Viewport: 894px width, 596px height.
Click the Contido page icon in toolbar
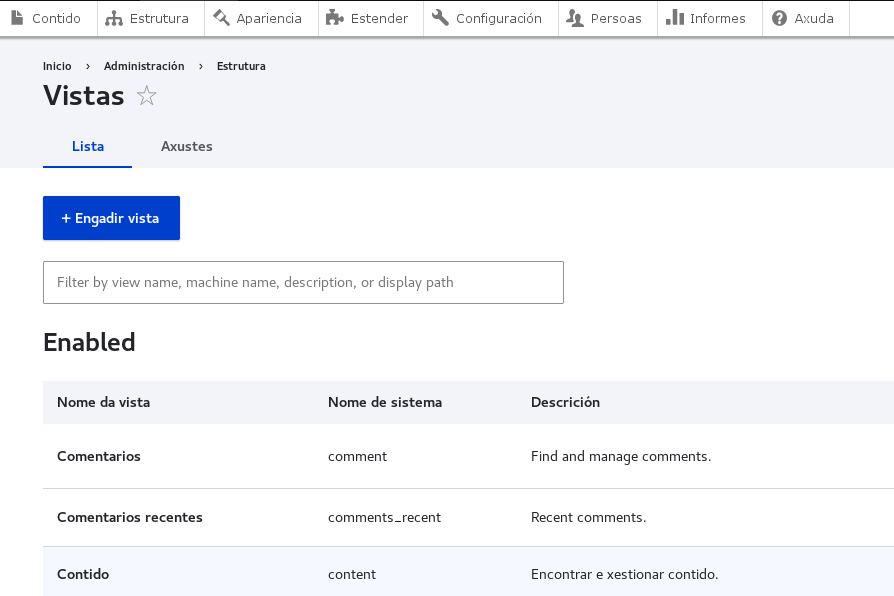pos(17,18)
